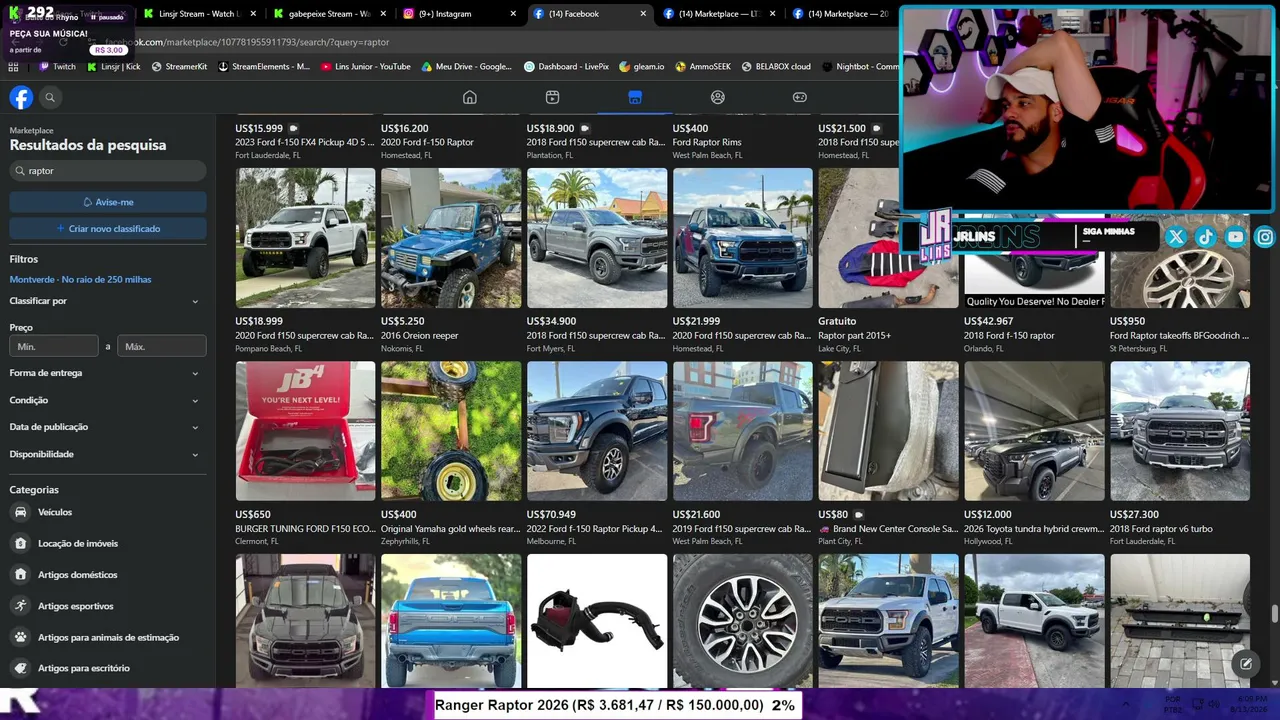The image size is (1280, 720).
Task: Select the (14) Facebook browser tab
Action: pos(589,14)
